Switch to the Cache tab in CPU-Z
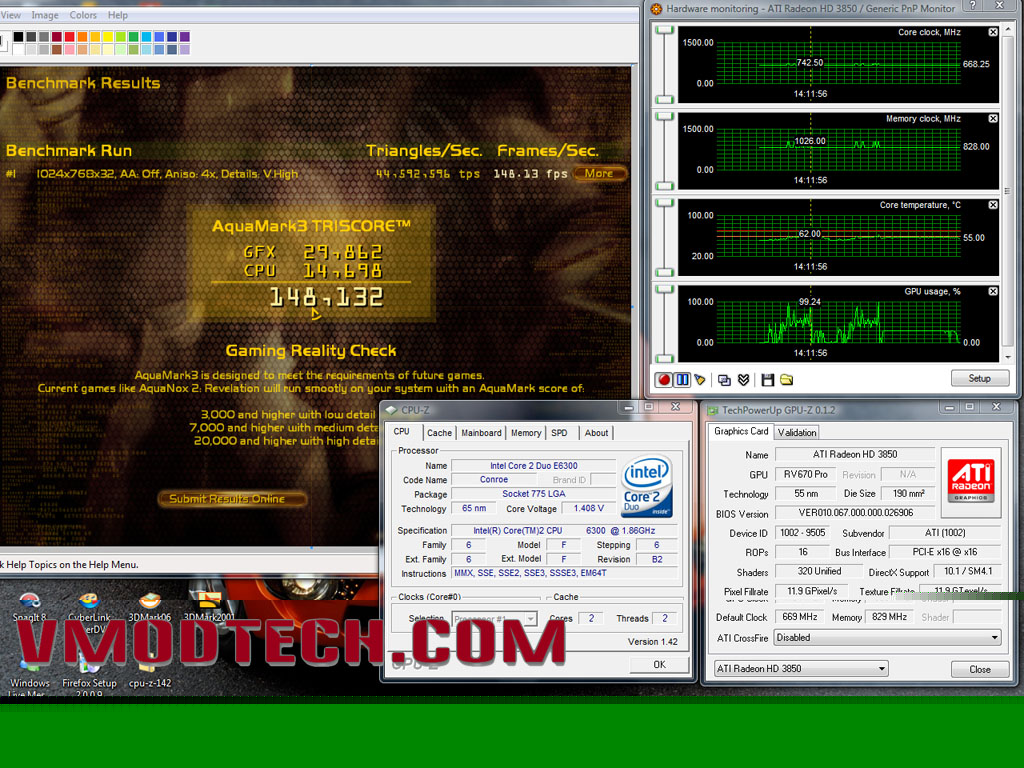This screenshot has height=768, width=1024. [439, 433]
